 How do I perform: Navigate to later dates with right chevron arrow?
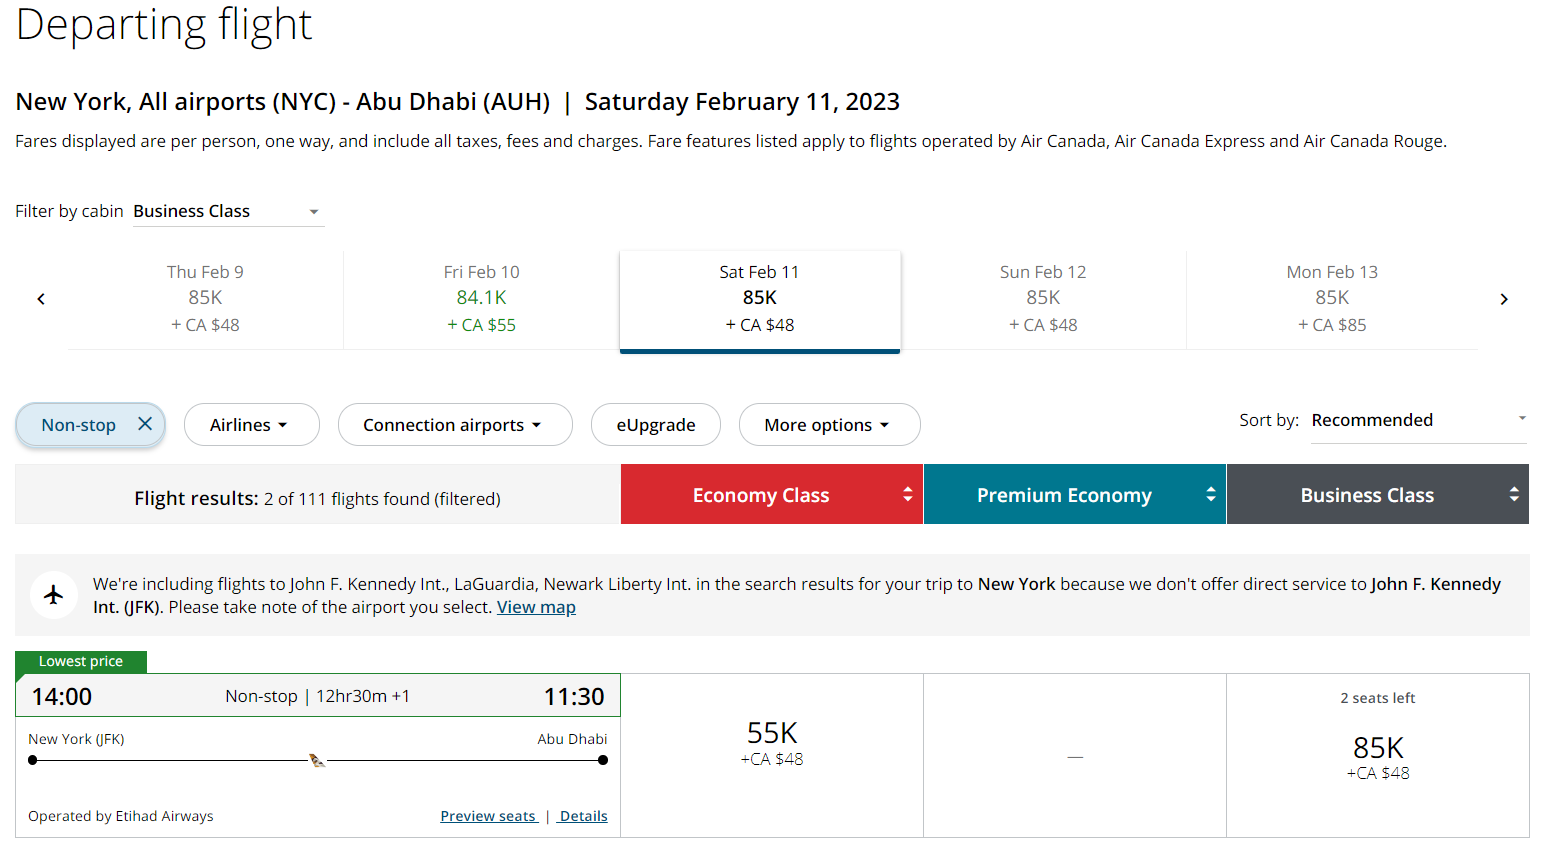pyautogui.click(x=1504, y=298)
